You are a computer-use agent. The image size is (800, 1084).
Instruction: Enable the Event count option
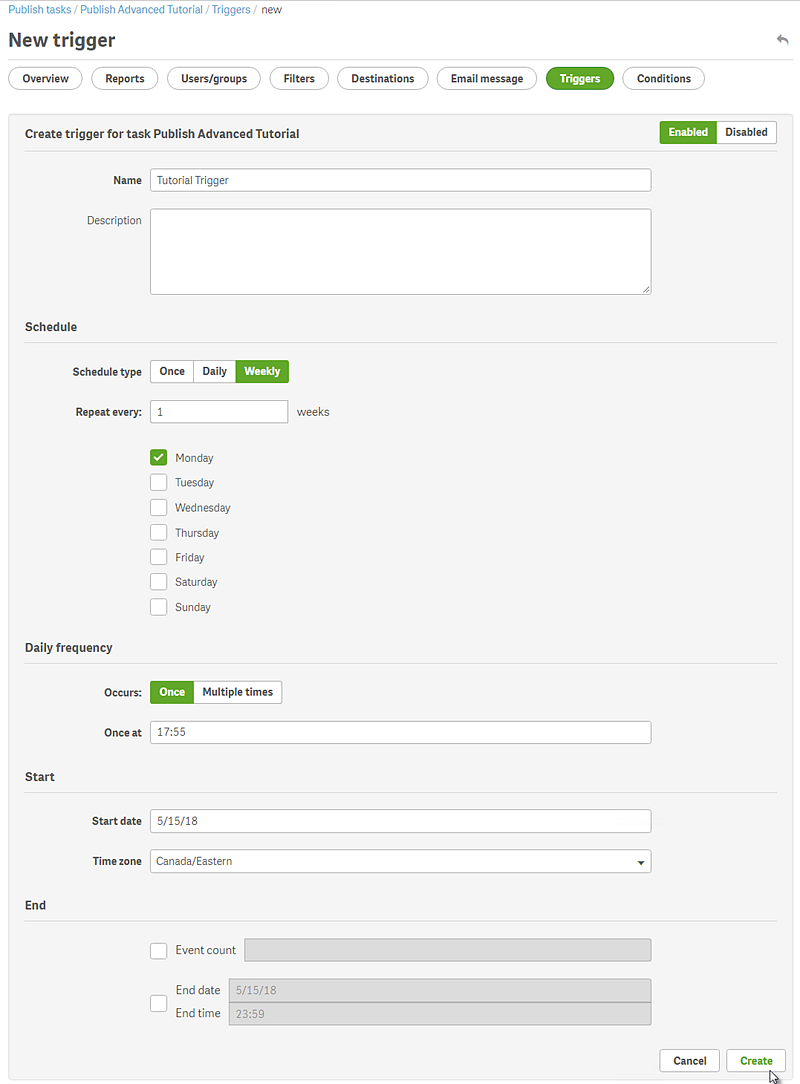click(x=158, y=950)
